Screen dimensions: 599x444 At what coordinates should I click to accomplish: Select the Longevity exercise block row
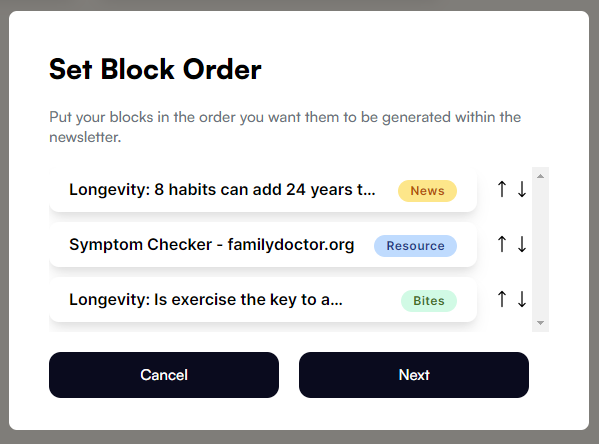pos(263,300)
